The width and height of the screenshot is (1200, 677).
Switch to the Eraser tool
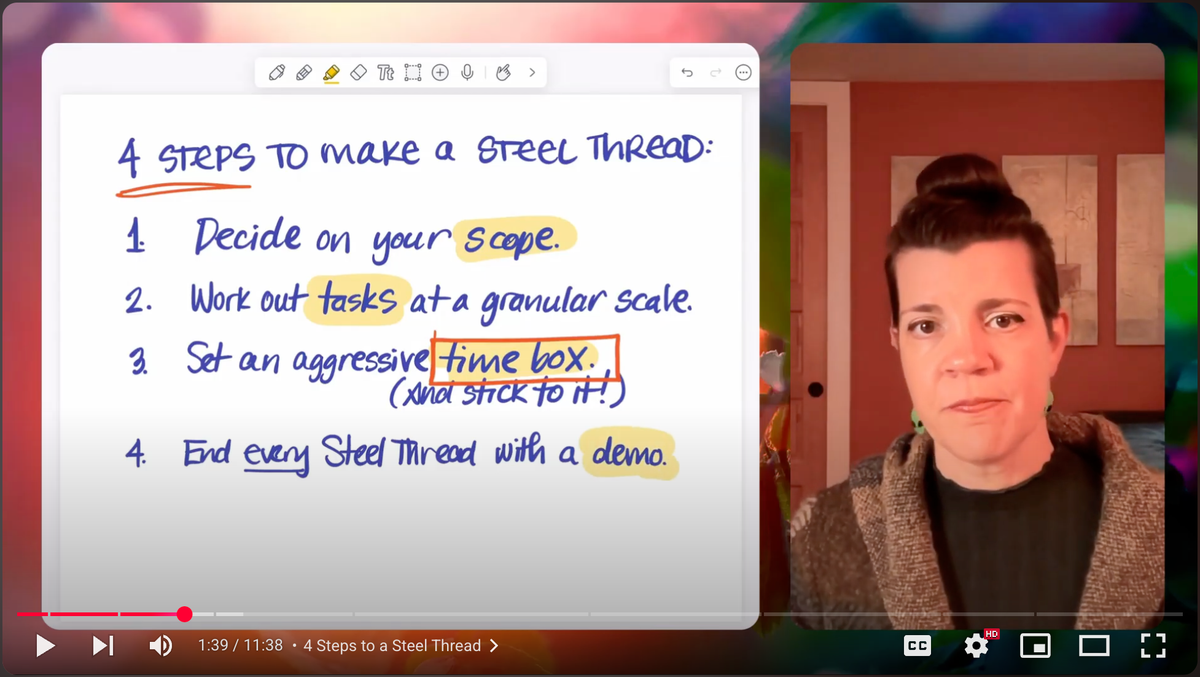359,72
